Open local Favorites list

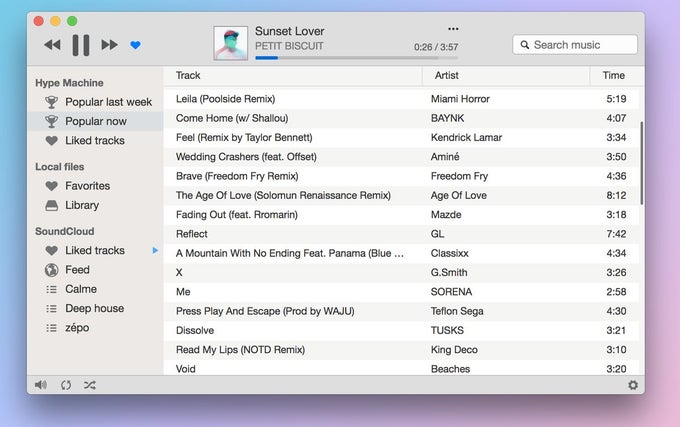tap(95, 186)
